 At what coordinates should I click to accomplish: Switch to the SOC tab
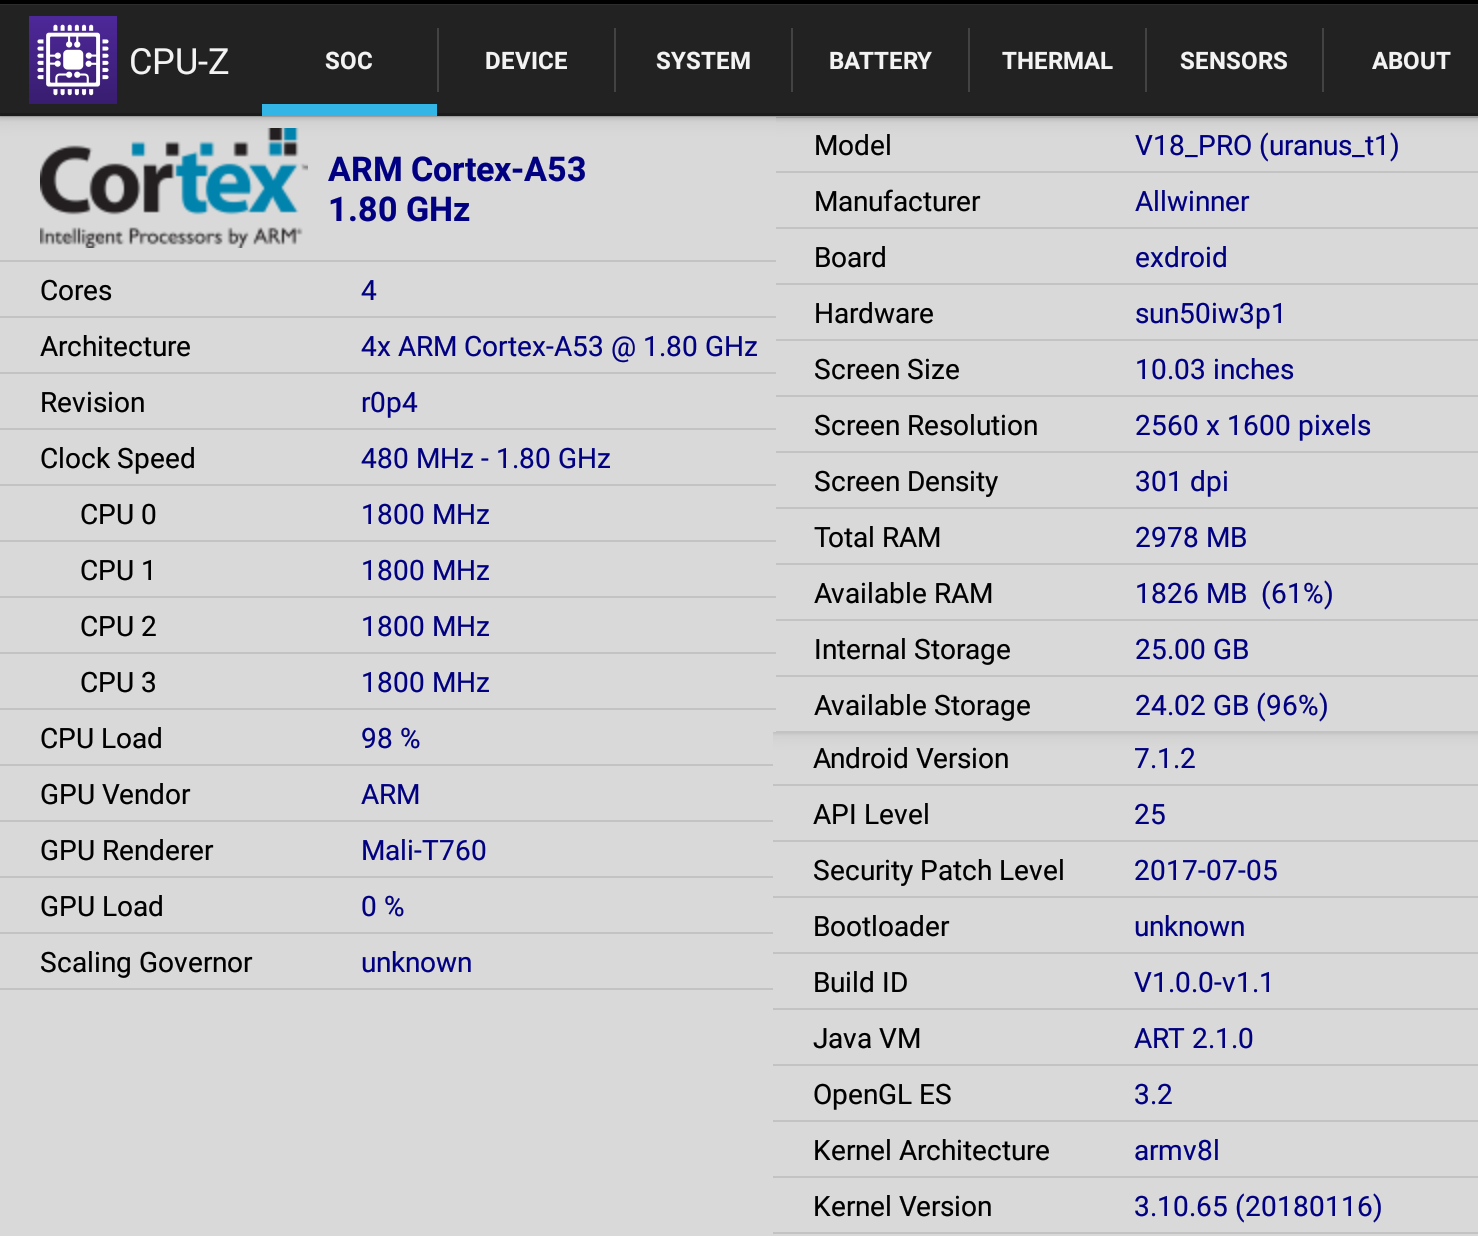349,61
